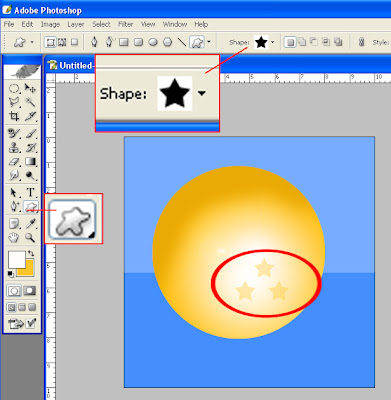Click the feather Adobe Online icon
The height and width of the screenshot is (400, 391).
(x=23, y=72)
